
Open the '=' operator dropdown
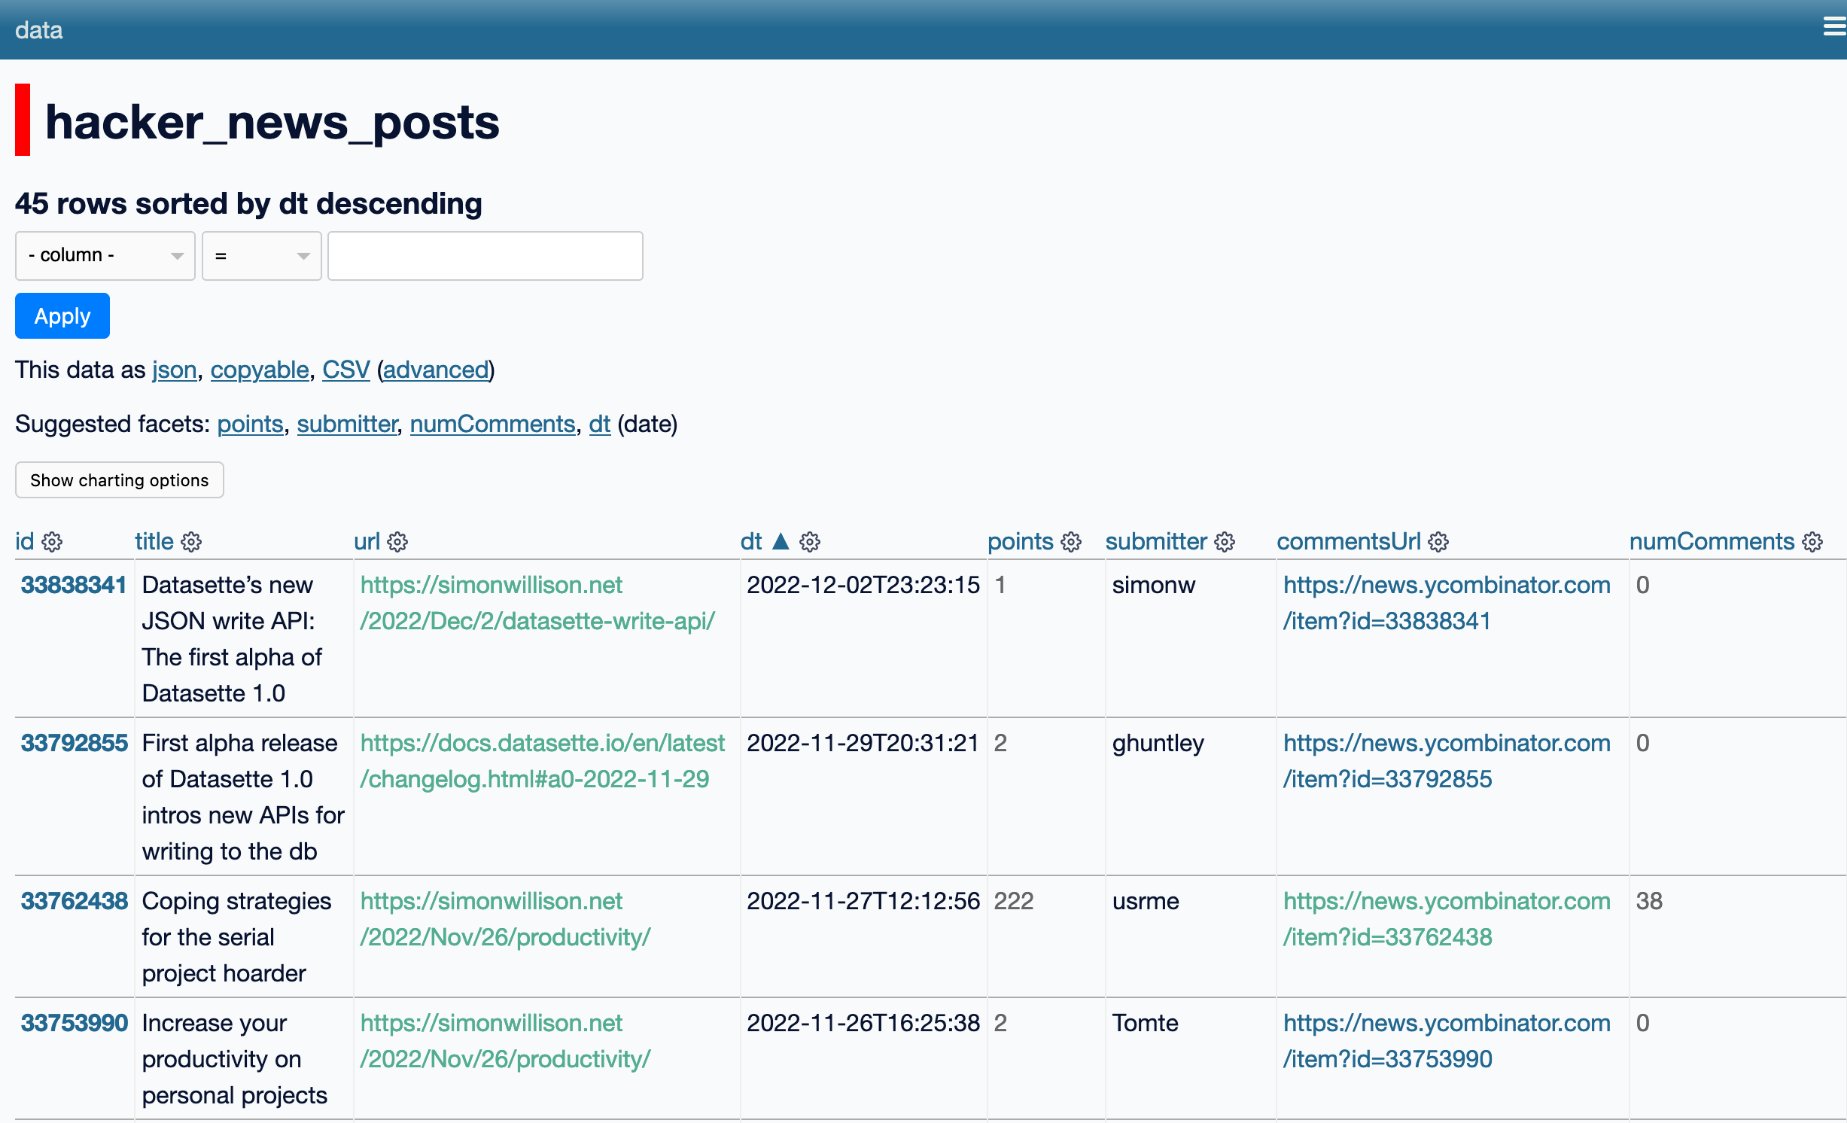point(260,256)
